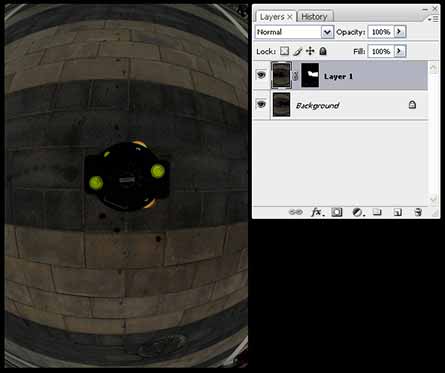Click the link layers chain icon
The height and width of the screenshot is (373, 445).
tap(295, 212)
